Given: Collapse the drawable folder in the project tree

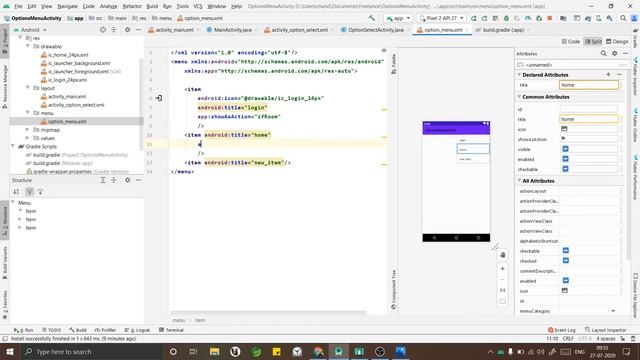Looking at the screenshot, I should tap(28, 47).
